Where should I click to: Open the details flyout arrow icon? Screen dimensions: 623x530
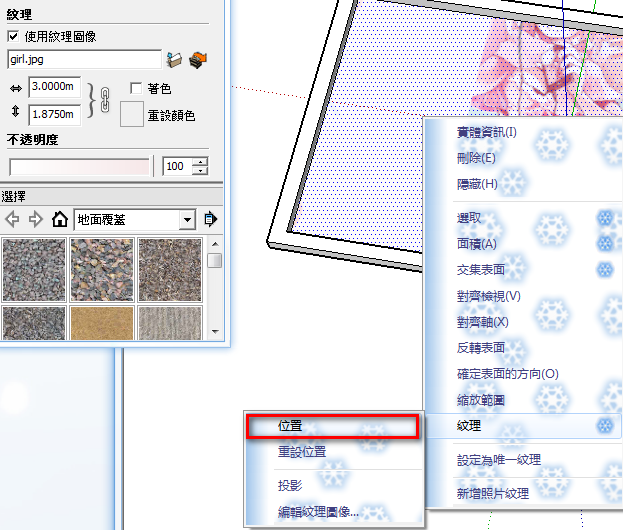point(210,219)
